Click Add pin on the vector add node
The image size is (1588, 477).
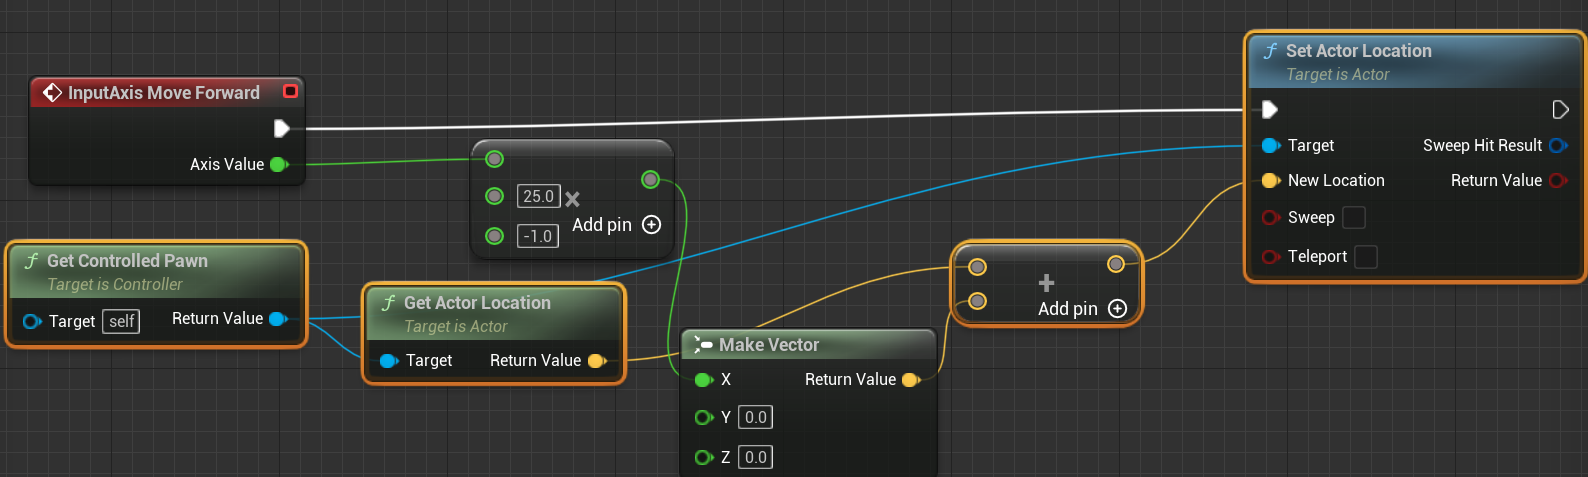(x=1082, y=309)
